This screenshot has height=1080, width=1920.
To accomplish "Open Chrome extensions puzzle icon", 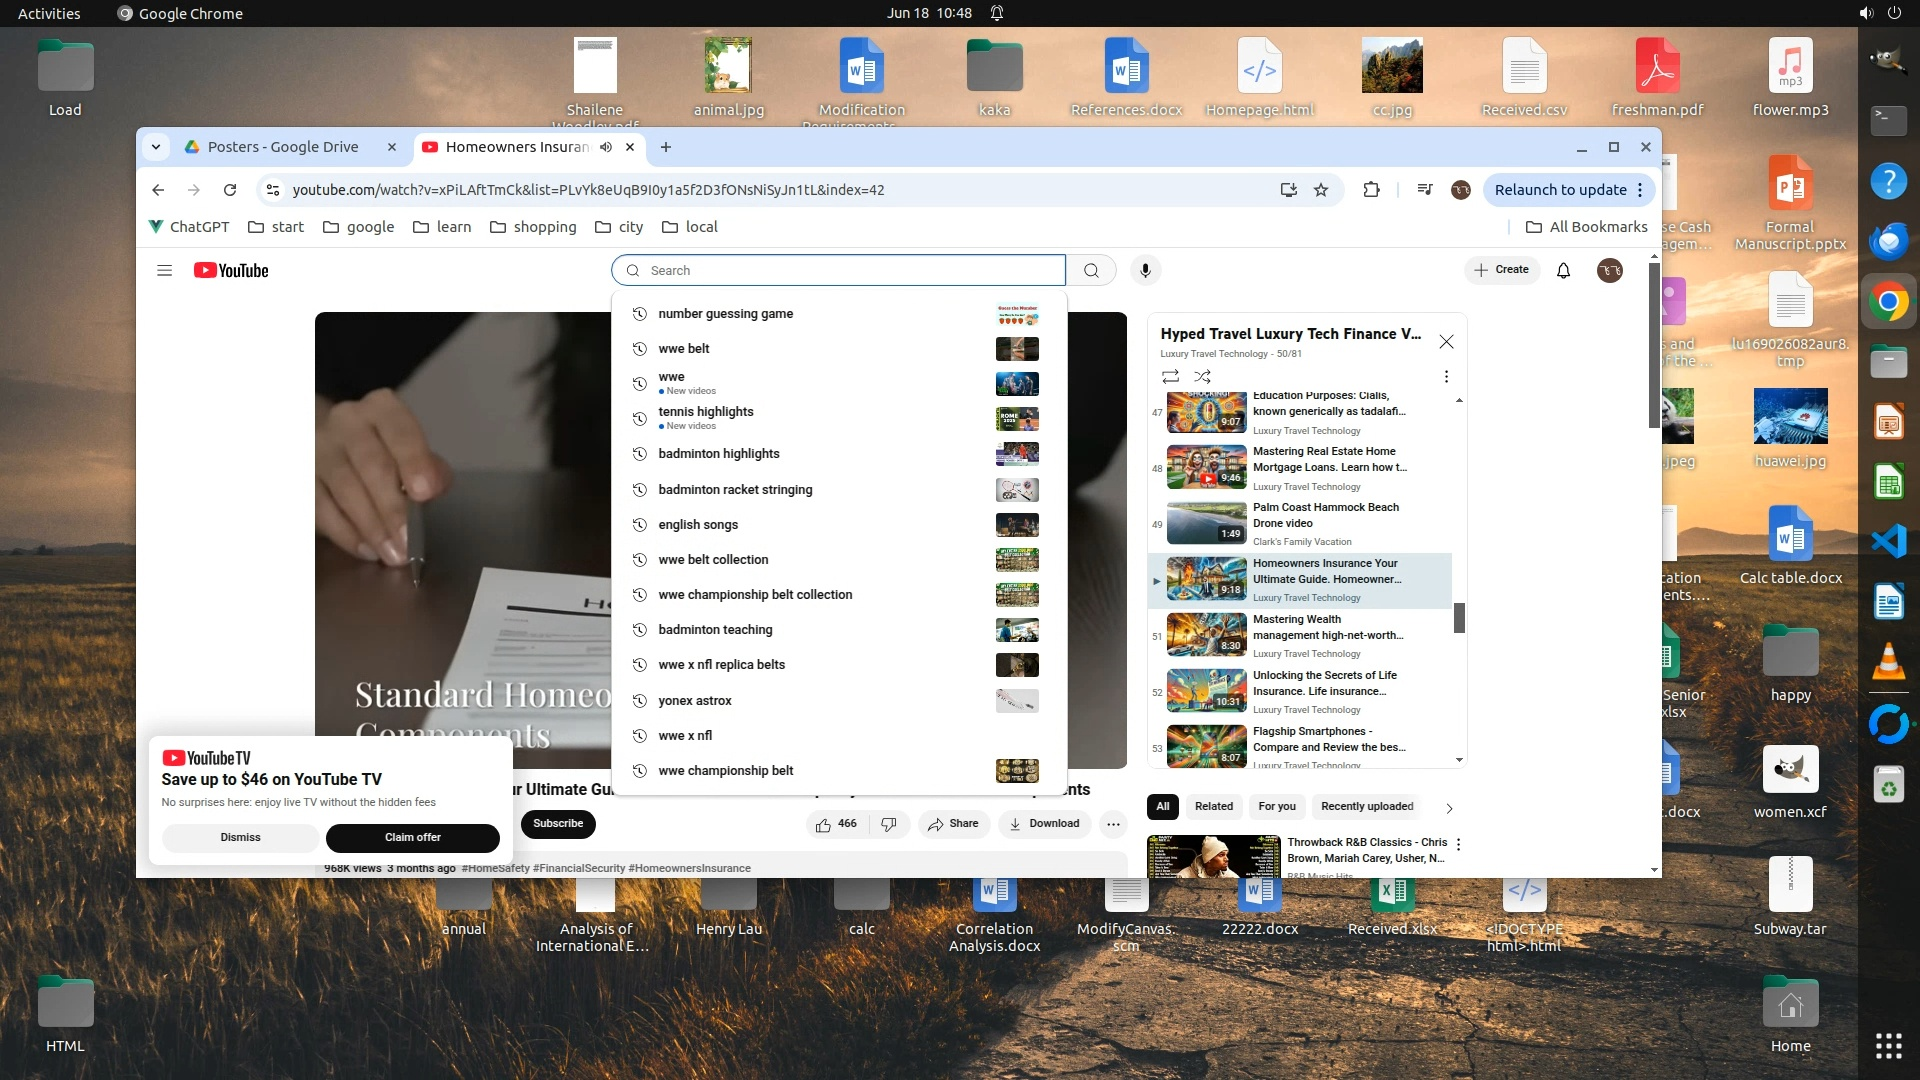I will pos(1371,190).
